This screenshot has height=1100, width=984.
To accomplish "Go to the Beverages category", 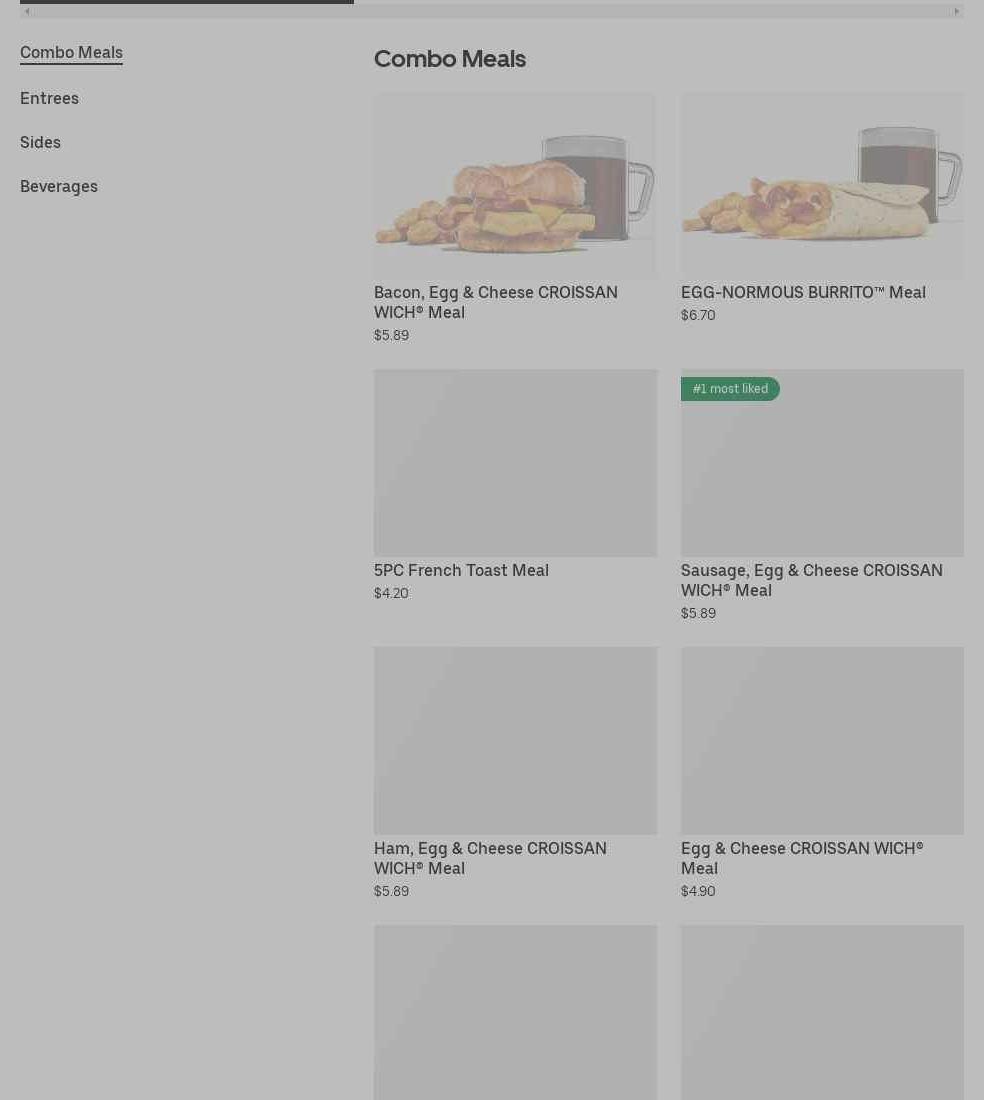I will coord(59,186).
